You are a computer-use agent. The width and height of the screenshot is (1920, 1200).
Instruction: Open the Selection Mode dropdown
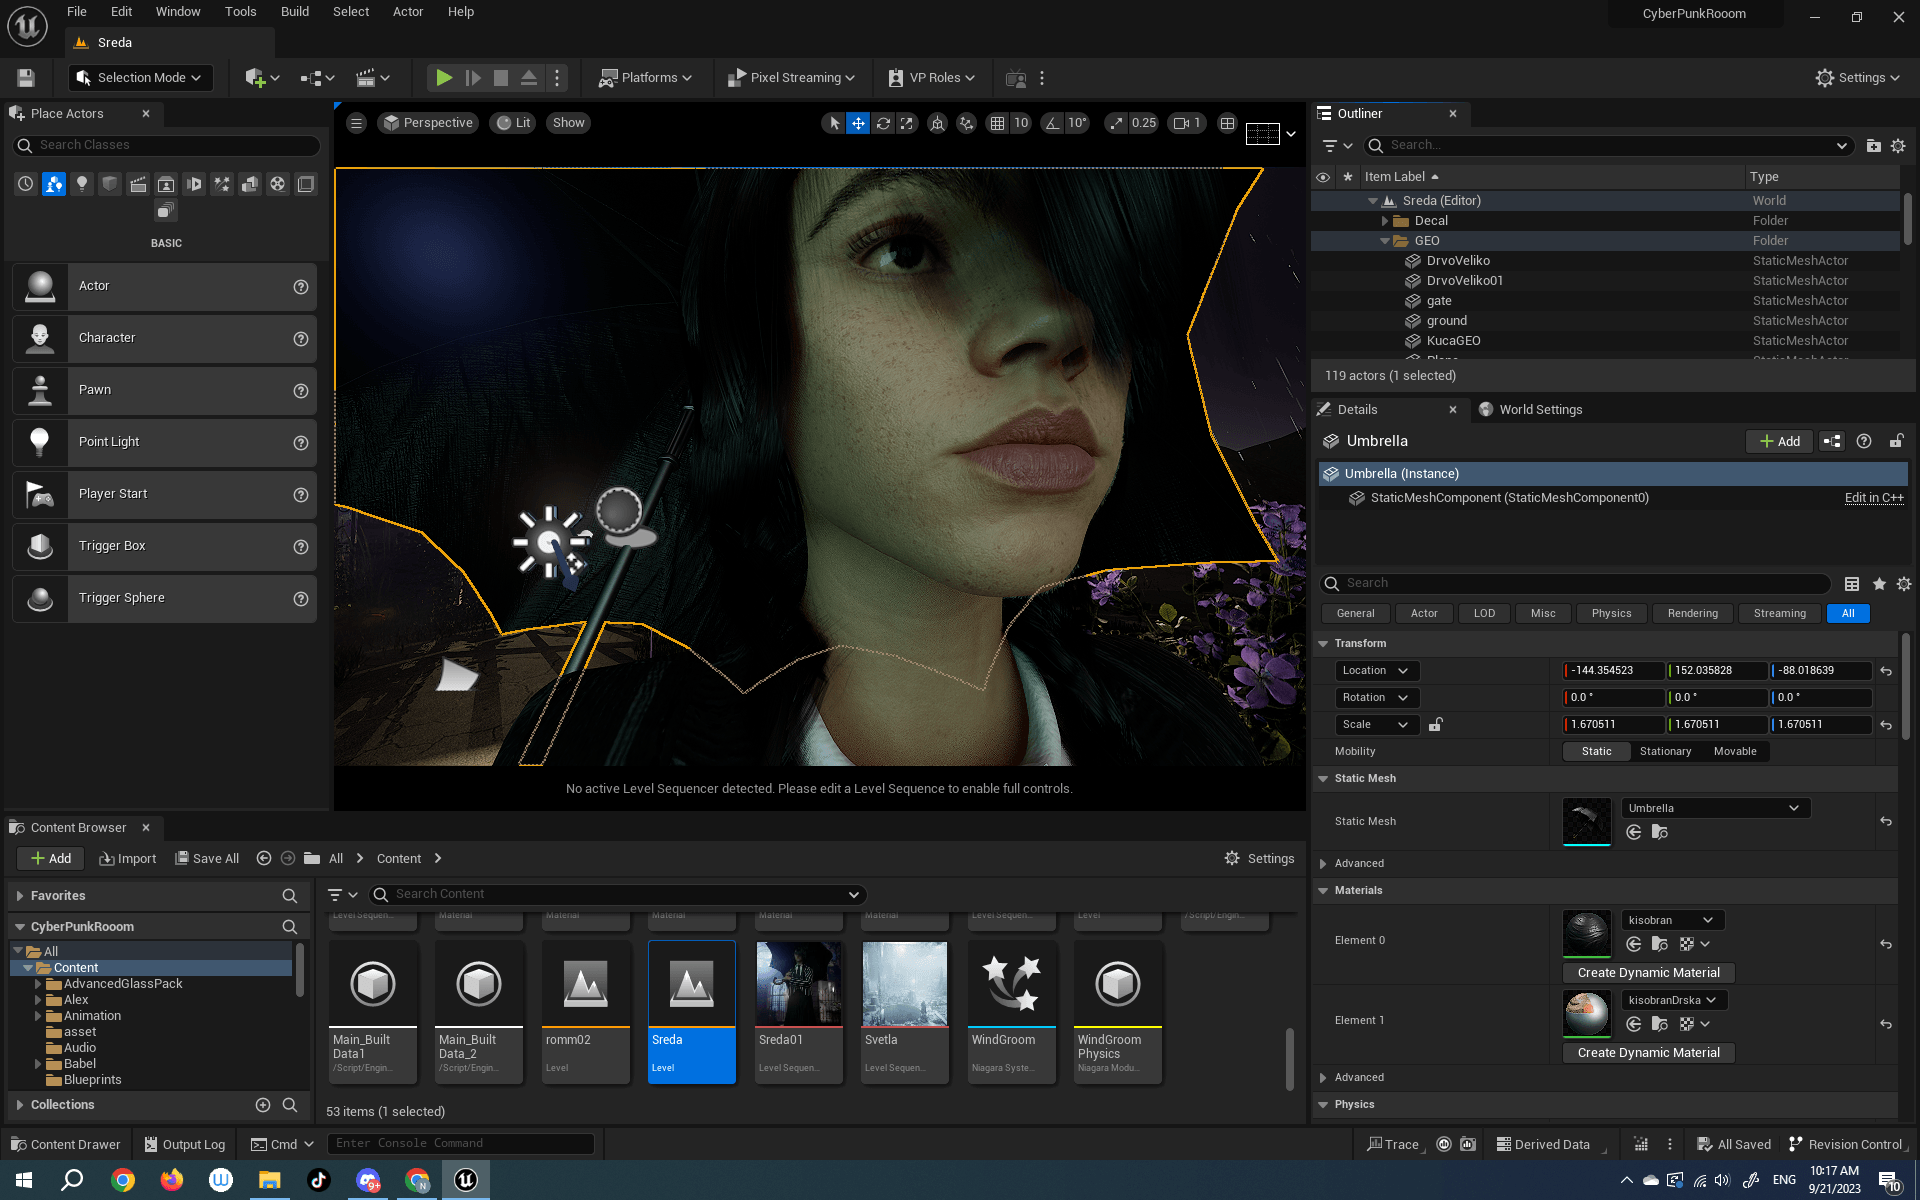pyautogui.click(x=139, y=78)
